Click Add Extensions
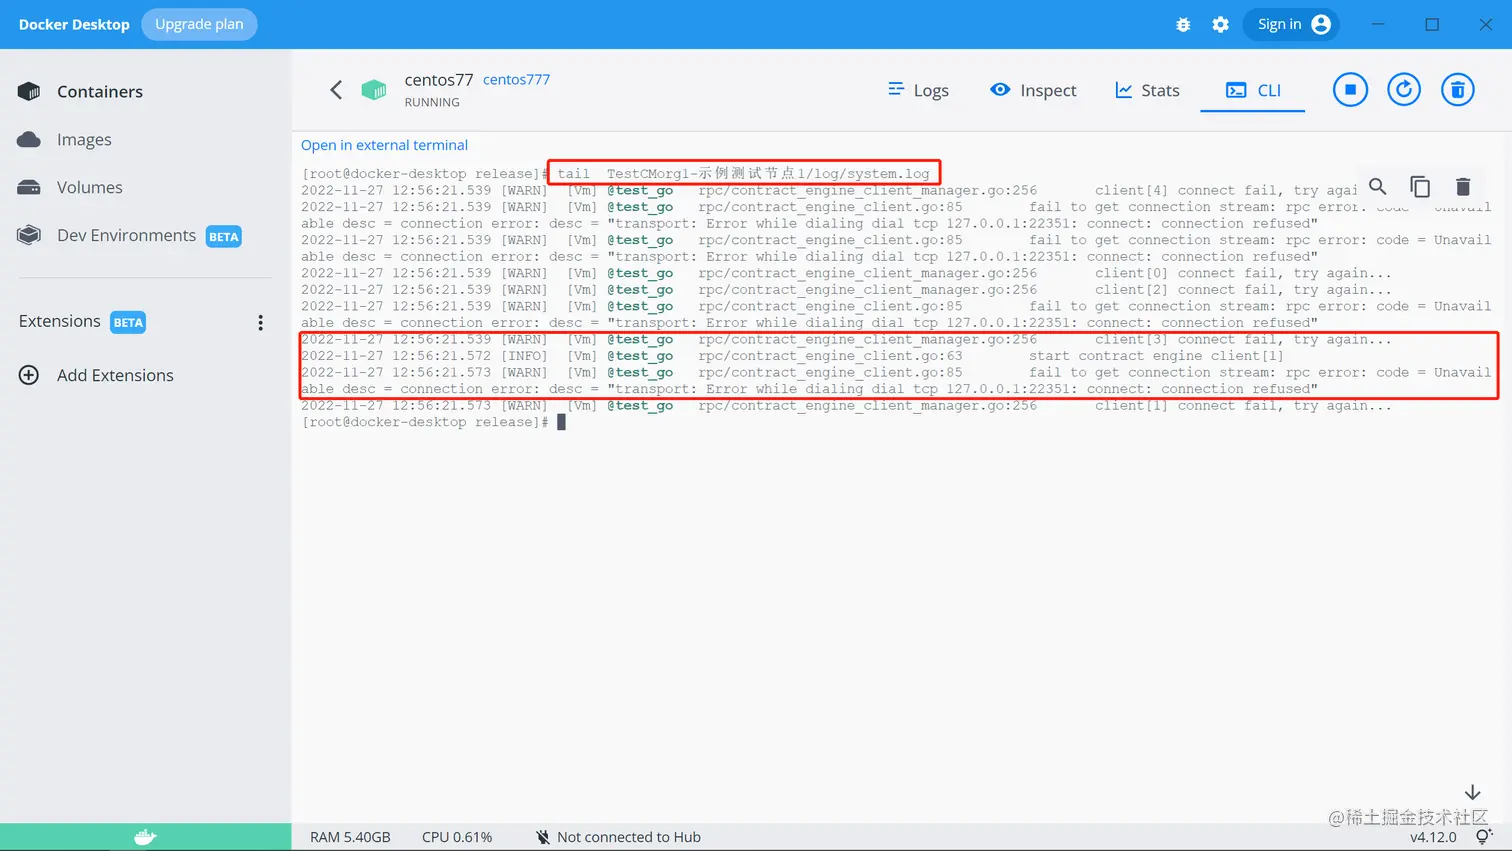The width and height of the screenshot is (1512, 851). click(x=115, y=375)
